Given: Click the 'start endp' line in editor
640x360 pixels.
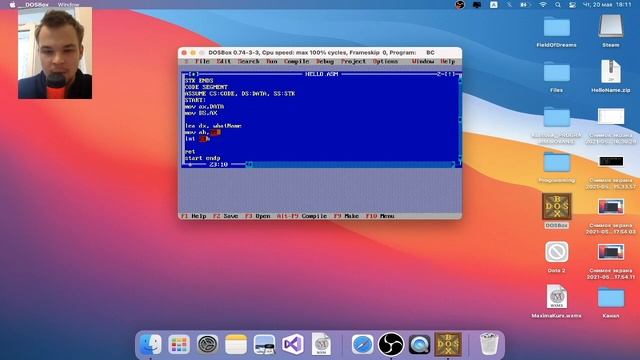Looking at the screenshot, I should coord(202,158).
